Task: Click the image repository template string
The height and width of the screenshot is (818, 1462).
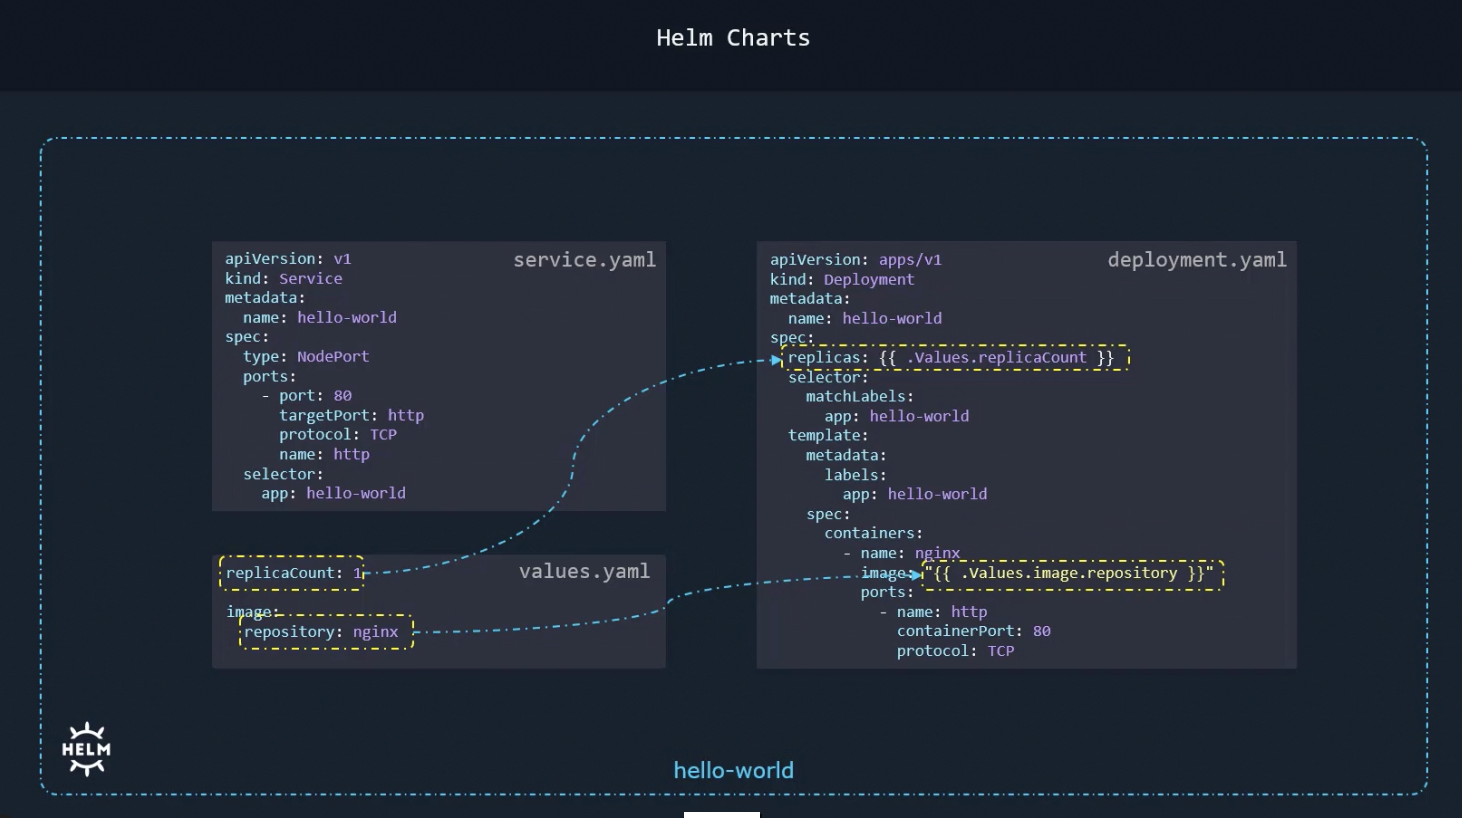Action: [1074, 572]
